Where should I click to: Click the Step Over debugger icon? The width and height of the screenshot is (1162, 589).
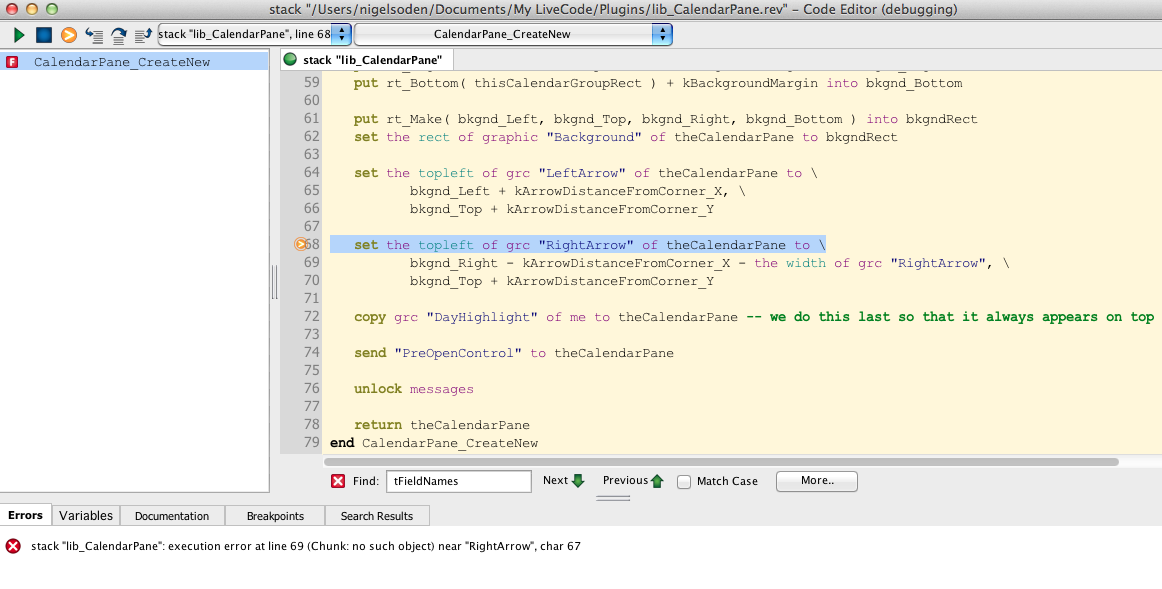tap(119, 35)
